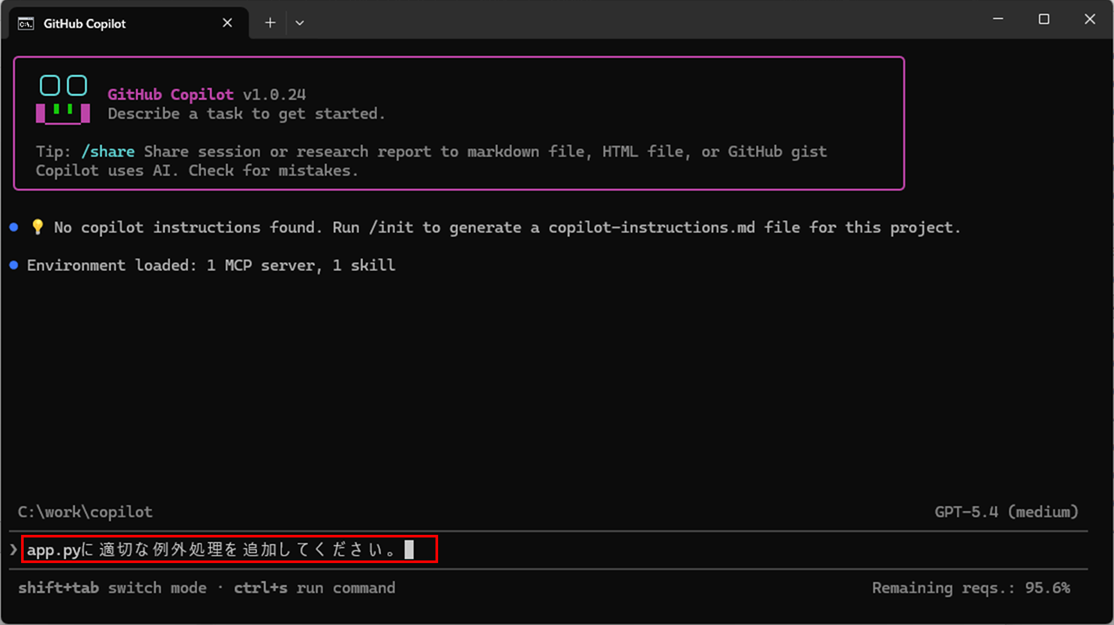The width and height of the screenshot is (1114, 625).
Task: Click the GPT-5.4 (medium) model label
Action: click(1006, 512)
